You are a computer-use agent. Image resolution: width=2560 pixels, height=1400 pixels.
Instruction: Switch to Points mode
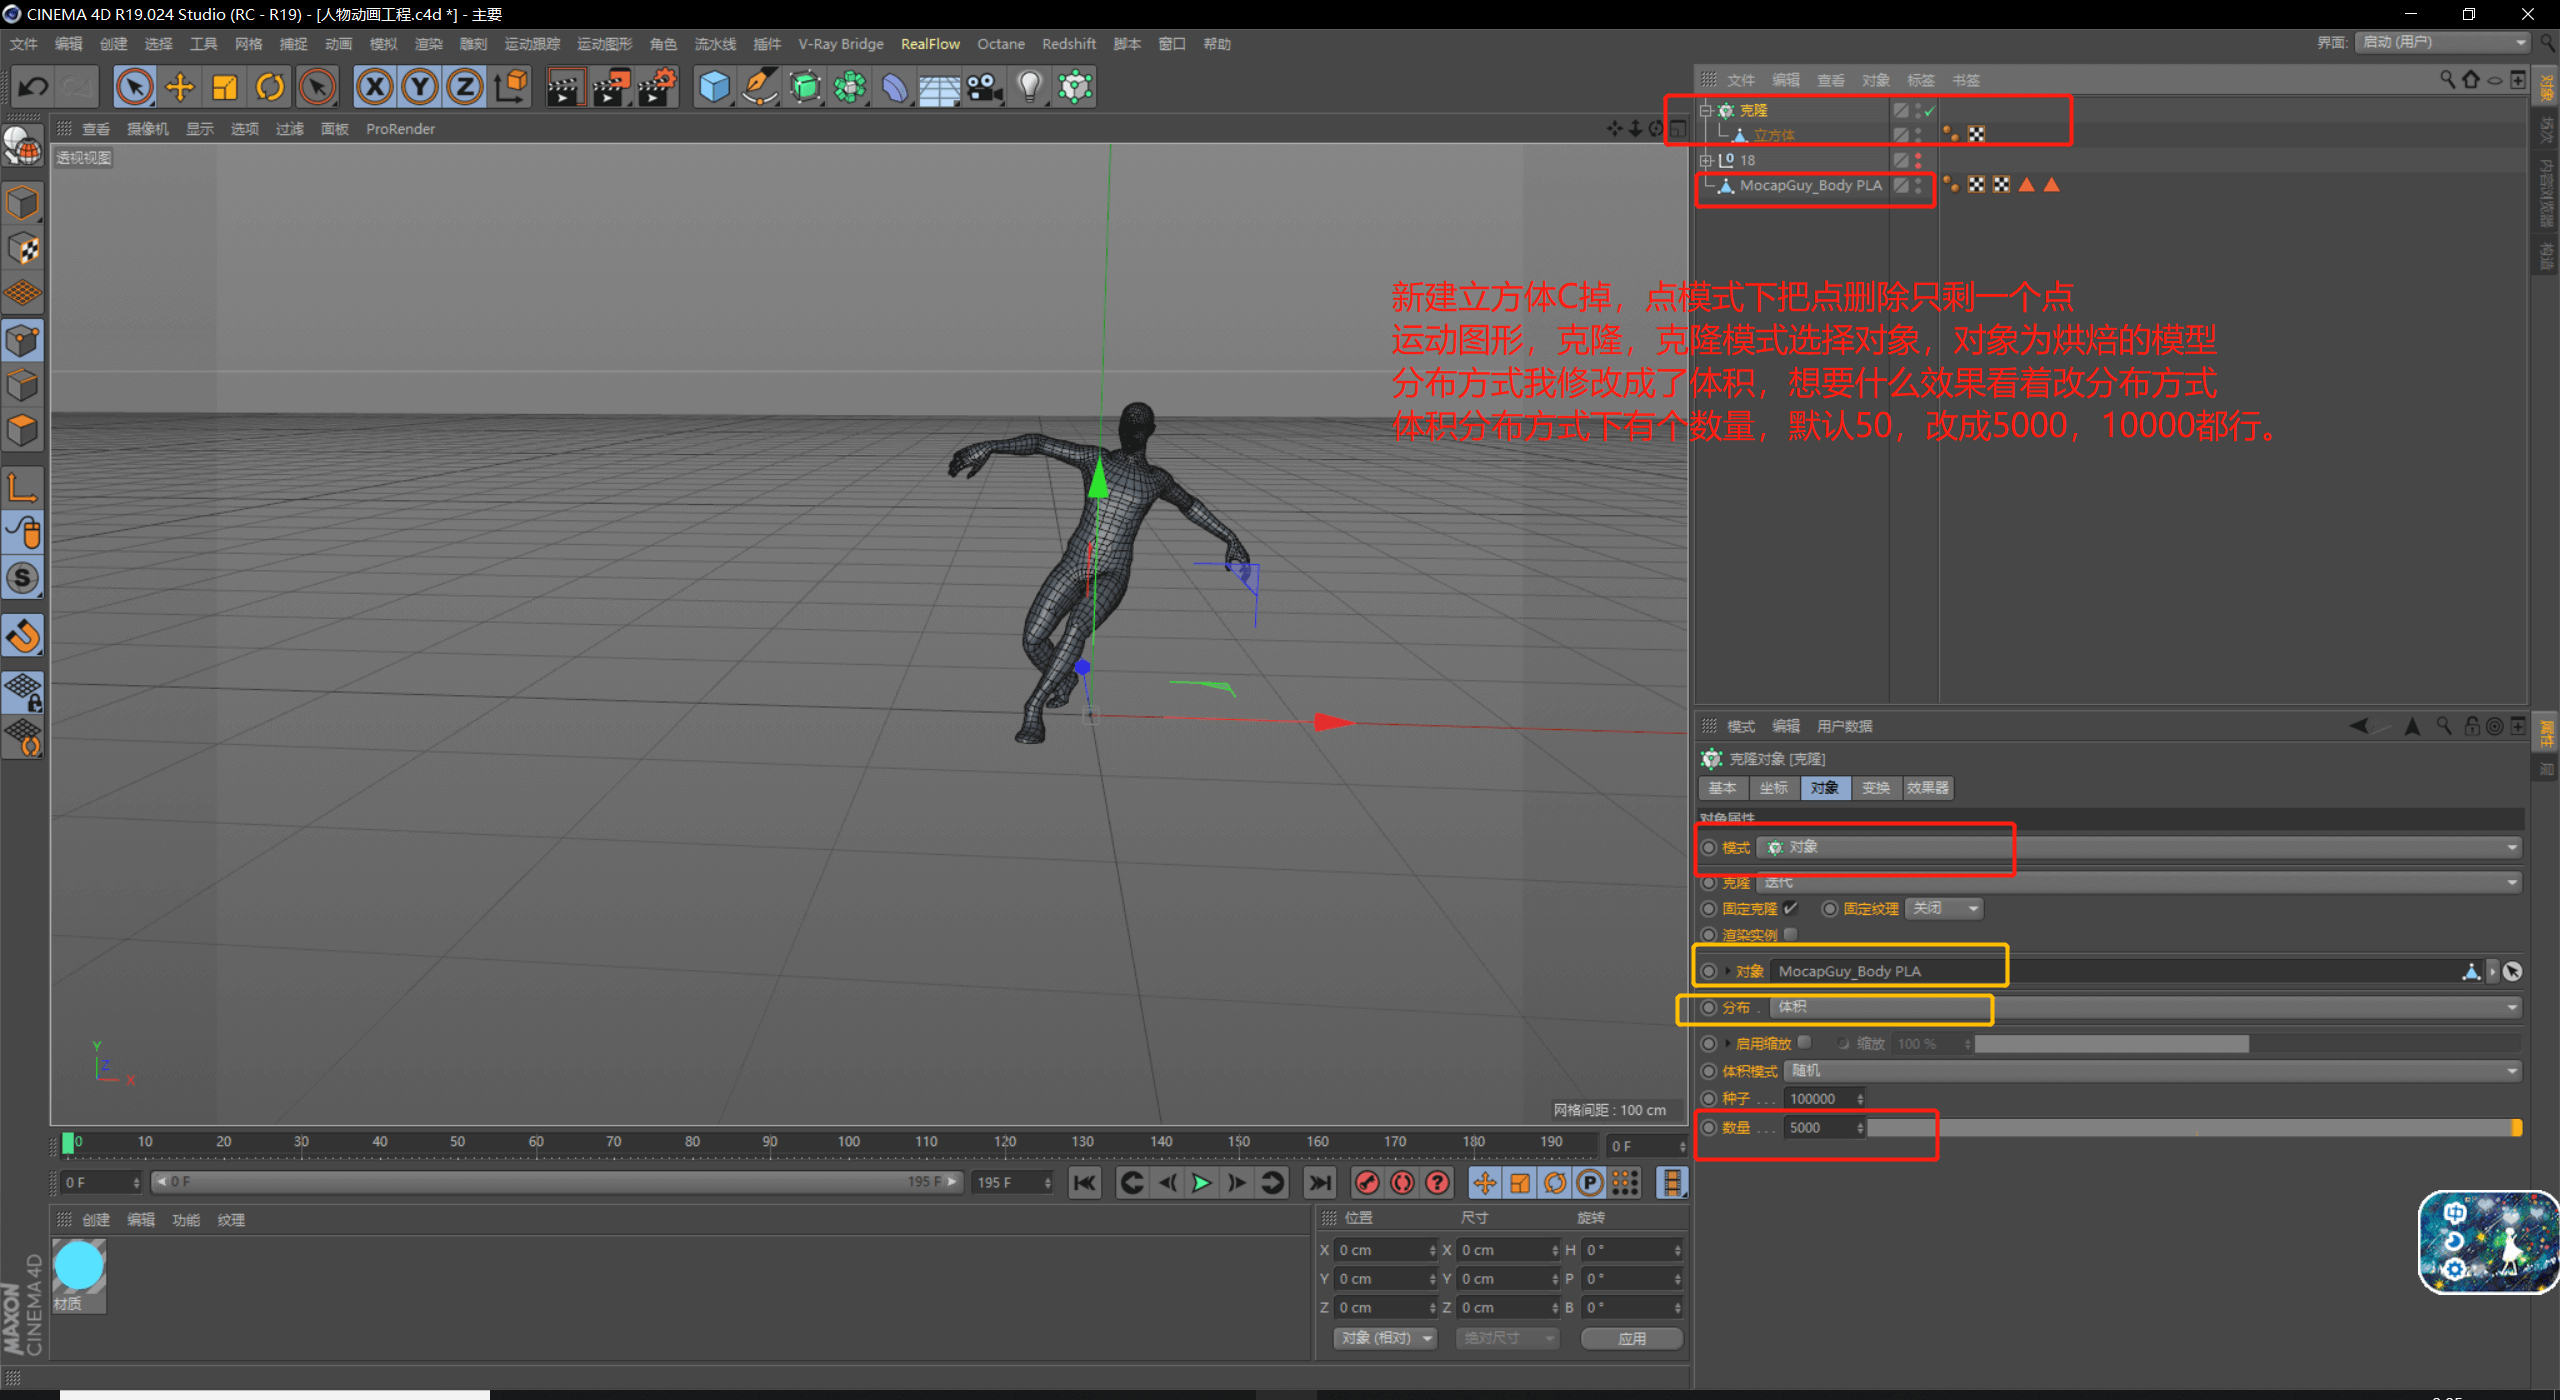[x=23, y=340]
